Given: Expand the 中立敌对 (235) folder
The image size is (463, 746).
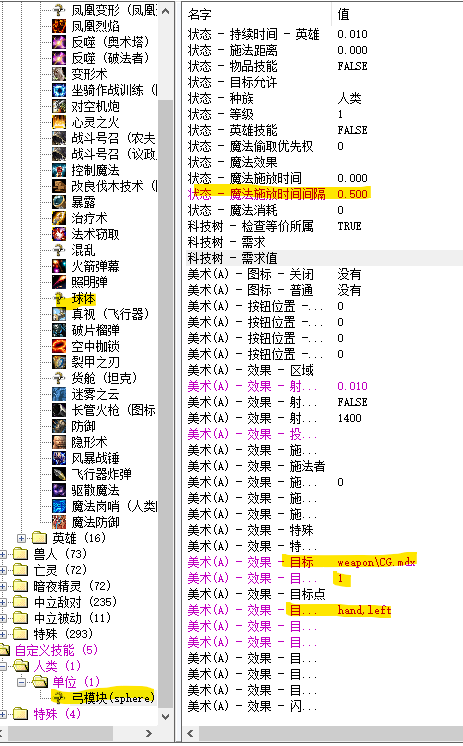Looking at the screenshot, I should (x=3, y=602).
